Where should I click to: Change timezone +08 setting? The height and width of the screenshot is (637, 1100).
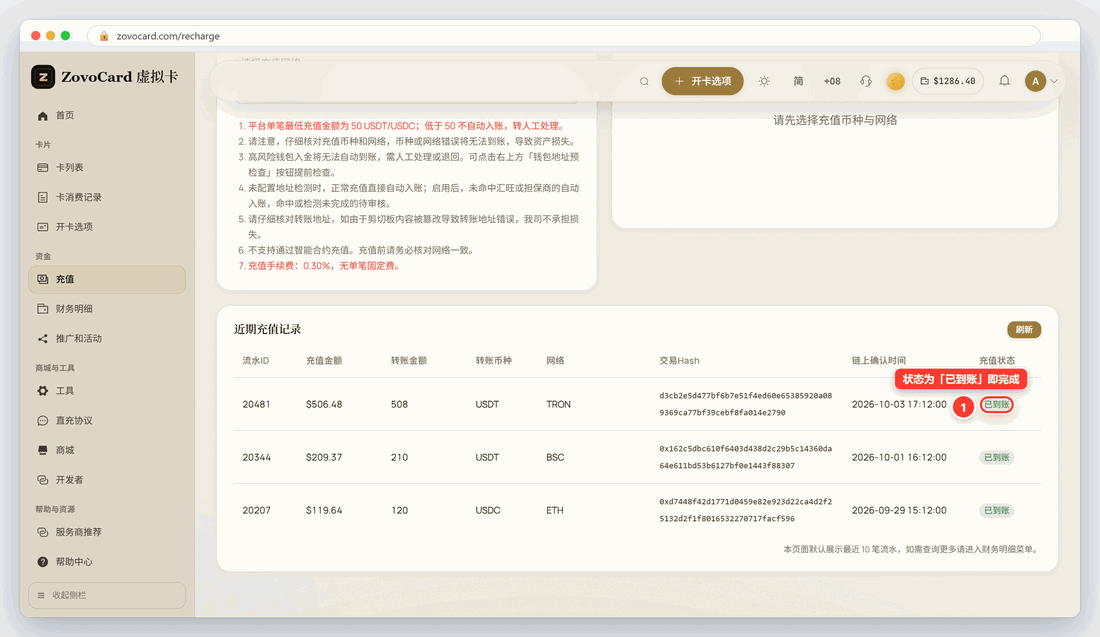pyautogui.click(x=832, y=81)
